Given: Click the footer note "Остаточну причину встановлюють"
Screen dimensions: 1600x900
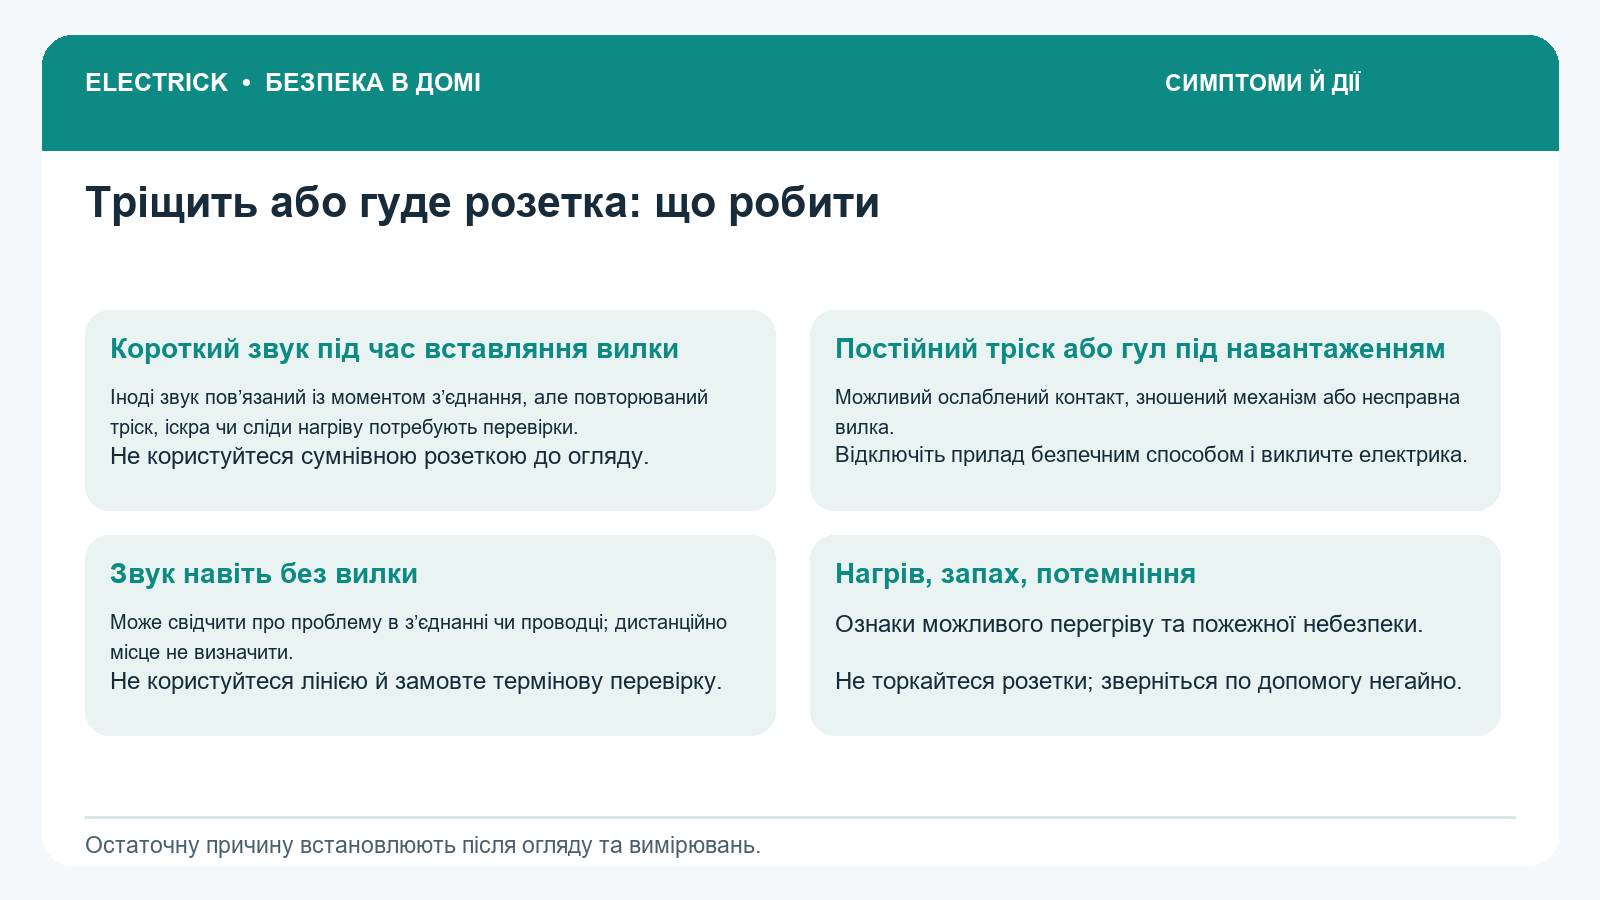Looking at the screenshot, I should click(423, 846).
